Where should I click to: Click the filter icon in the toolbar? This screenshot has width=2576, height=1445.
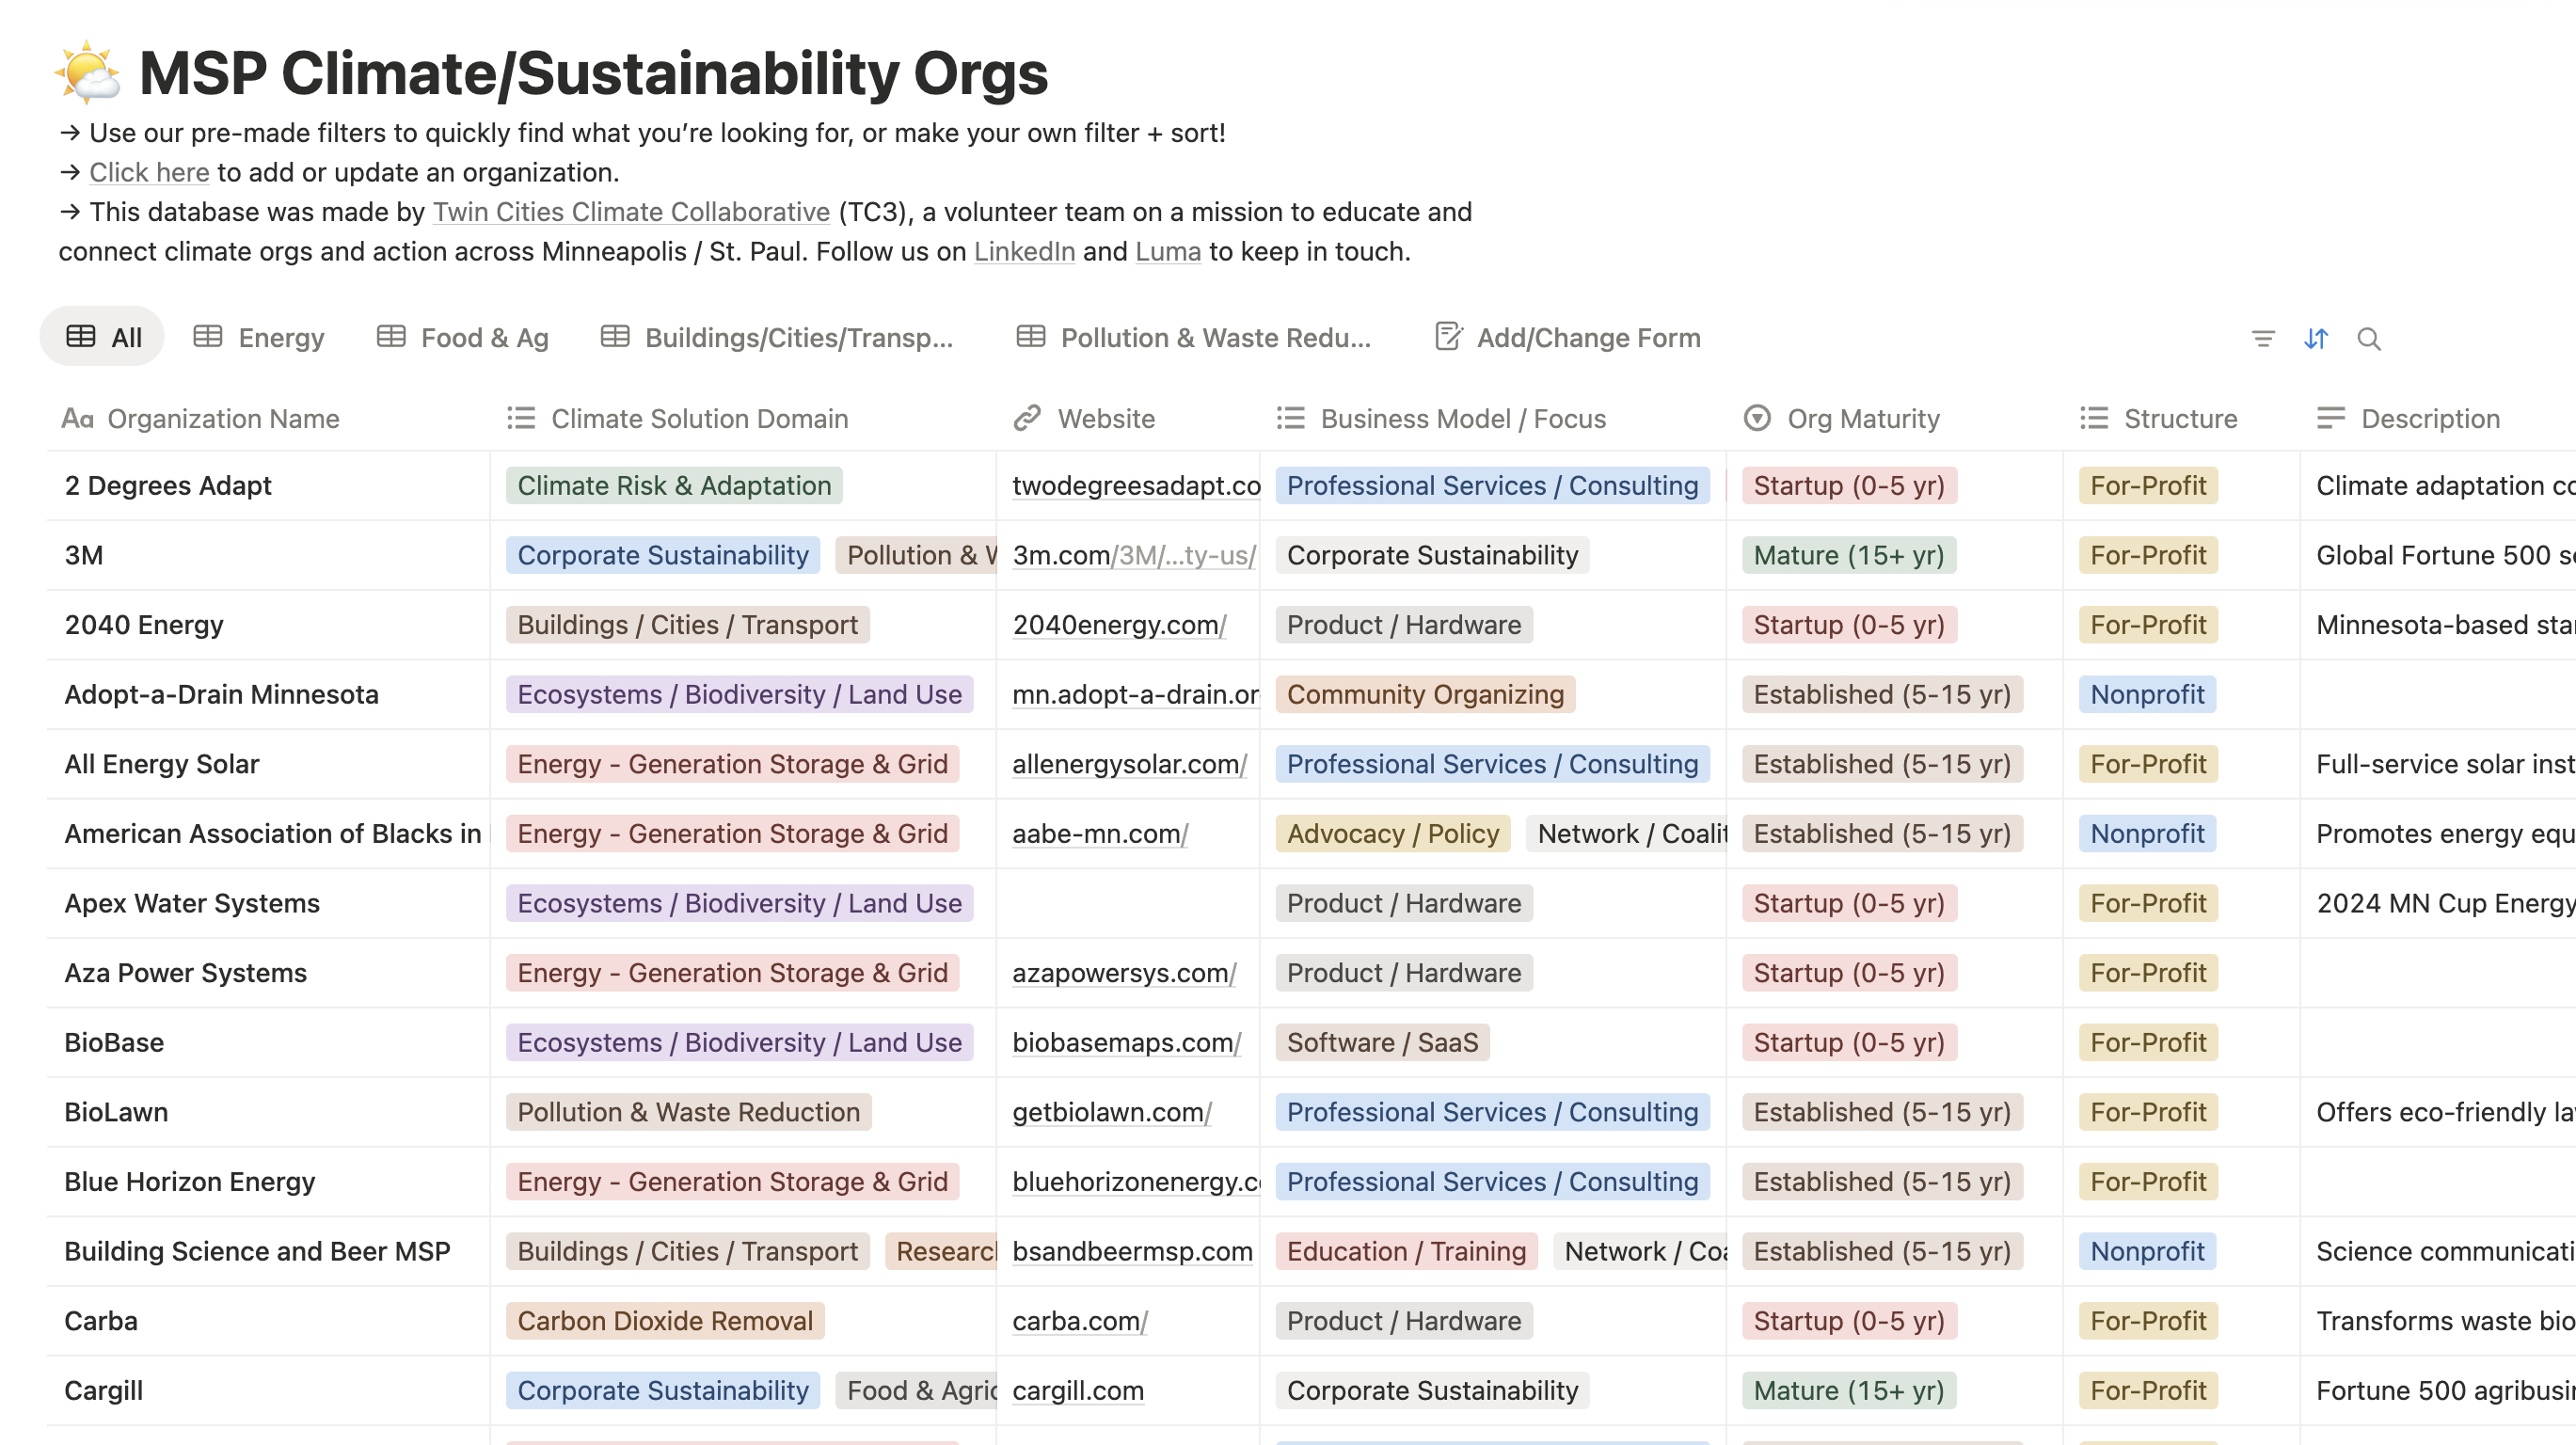click(2263, 339)
